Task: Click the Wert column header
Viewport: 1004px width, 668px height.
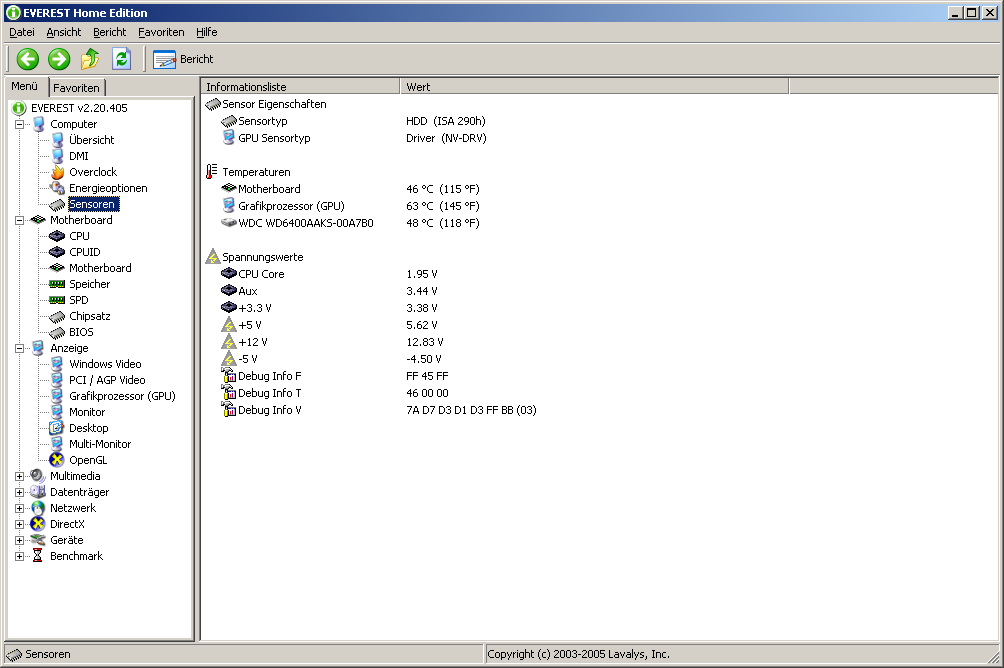Action: click(x=594, y=86)
